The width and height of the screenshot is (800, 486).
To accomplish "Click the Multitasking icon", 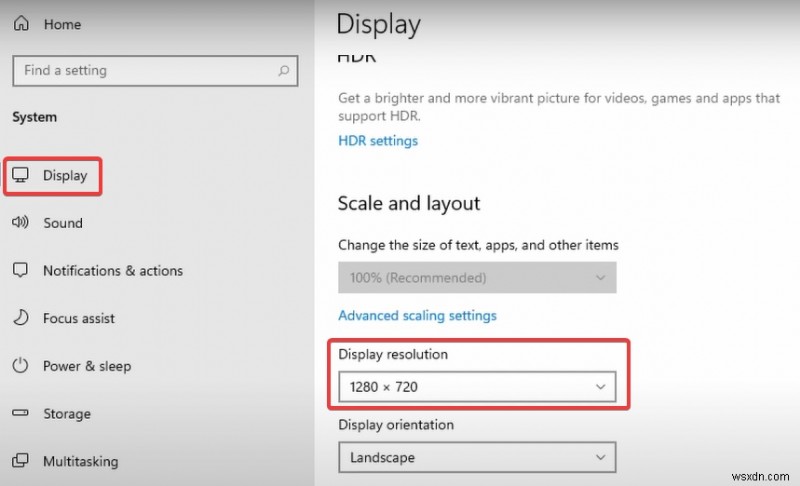I will 20,461.
